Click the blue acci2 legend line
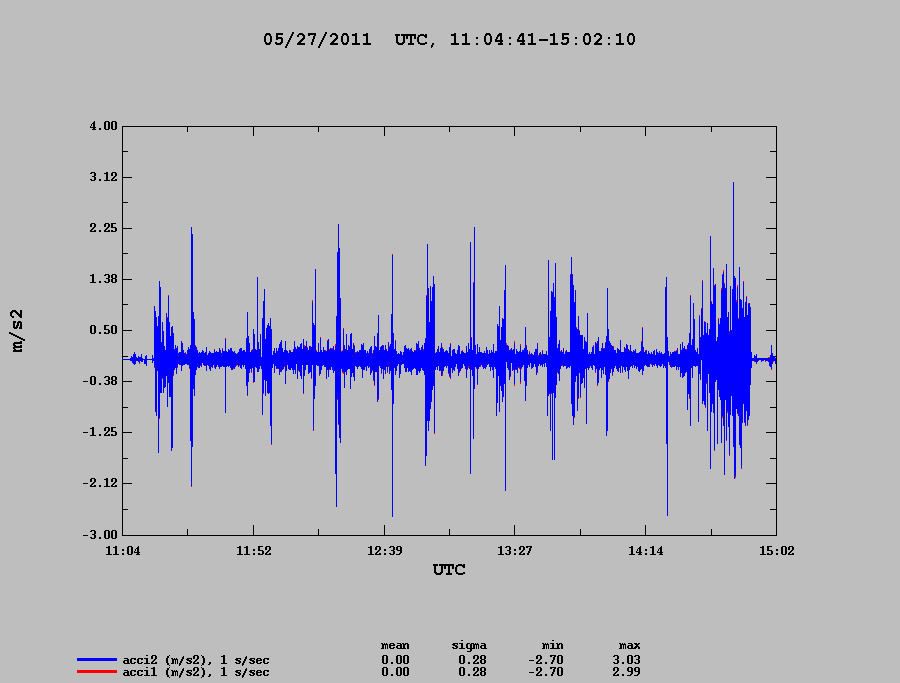The image size is (900, 683). (x=96, y=660)
